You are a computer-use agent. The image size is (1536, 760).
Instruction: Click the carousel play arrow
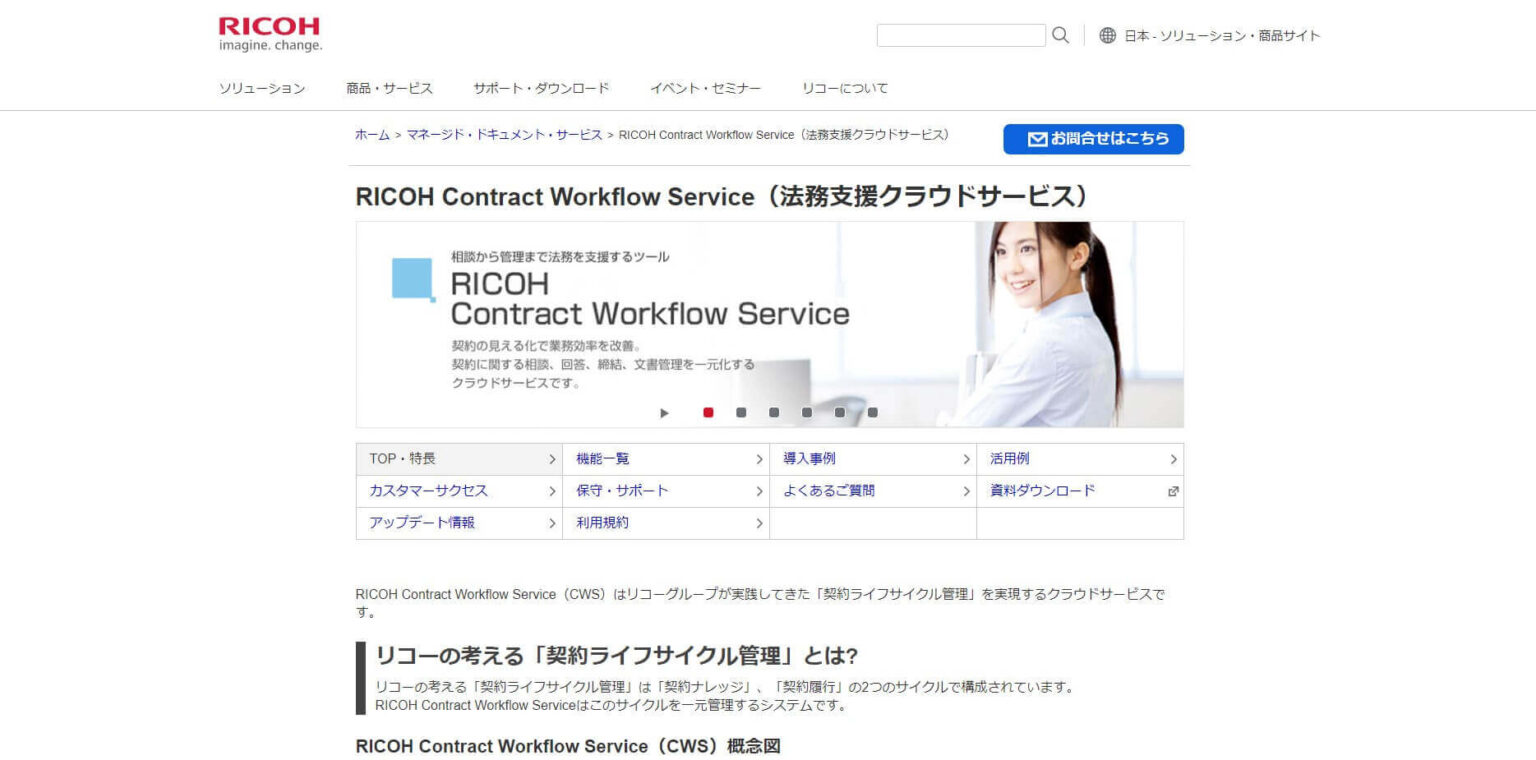click(663, 411)
